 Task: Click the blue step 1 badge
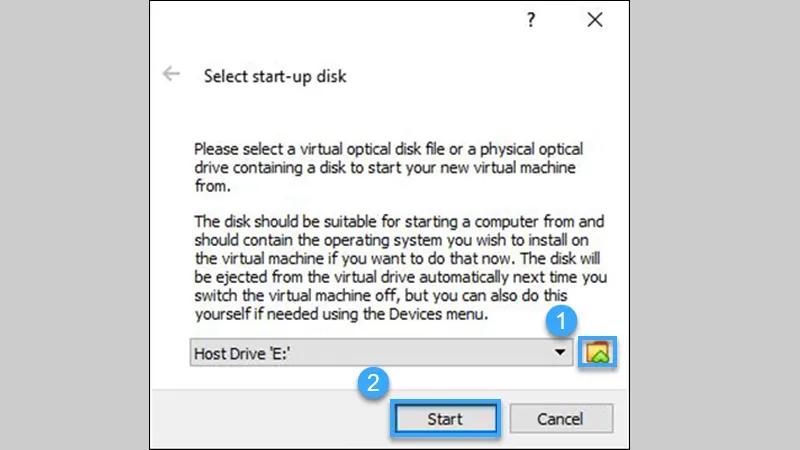pyautogui.click(x=561, y=321)
